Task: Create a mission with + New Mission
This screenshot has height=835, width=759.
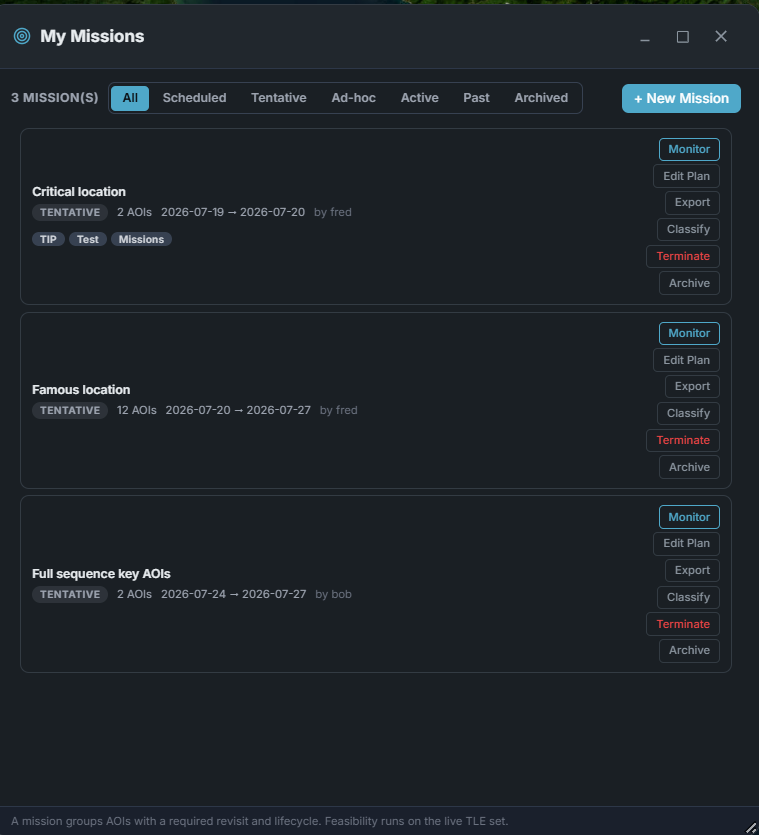Action: tap(681, 99)
